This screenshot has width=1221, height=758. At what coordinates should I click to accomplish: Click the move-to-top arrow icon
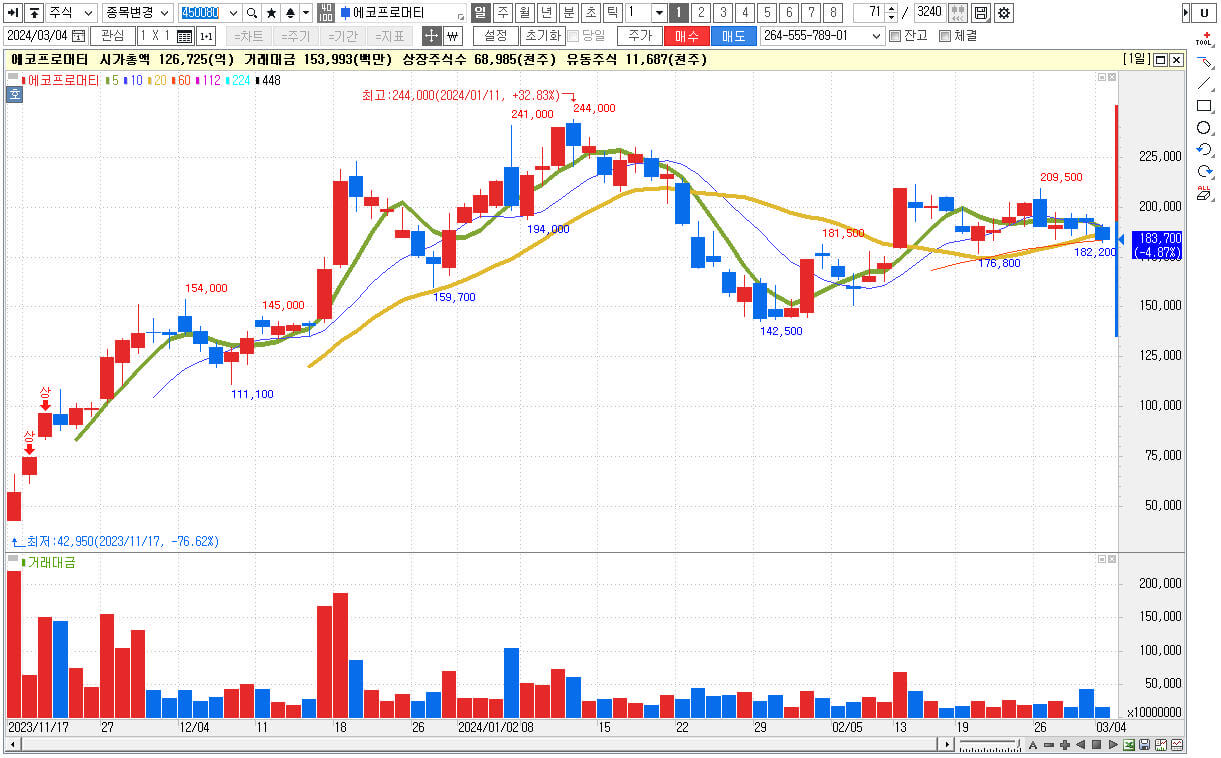[x=35, y=13]
